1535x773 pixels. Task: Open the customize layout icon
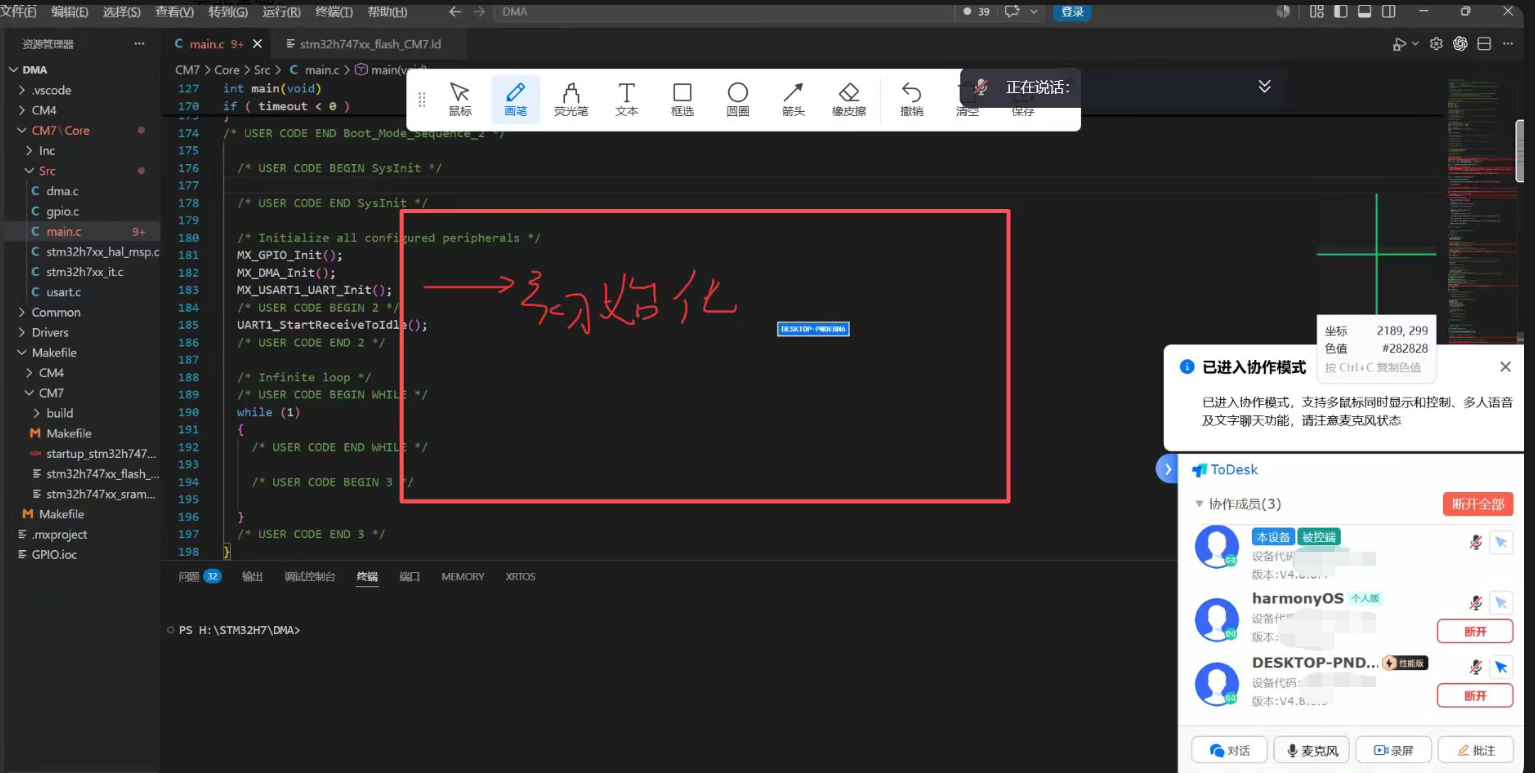[x=1316, y=12]
